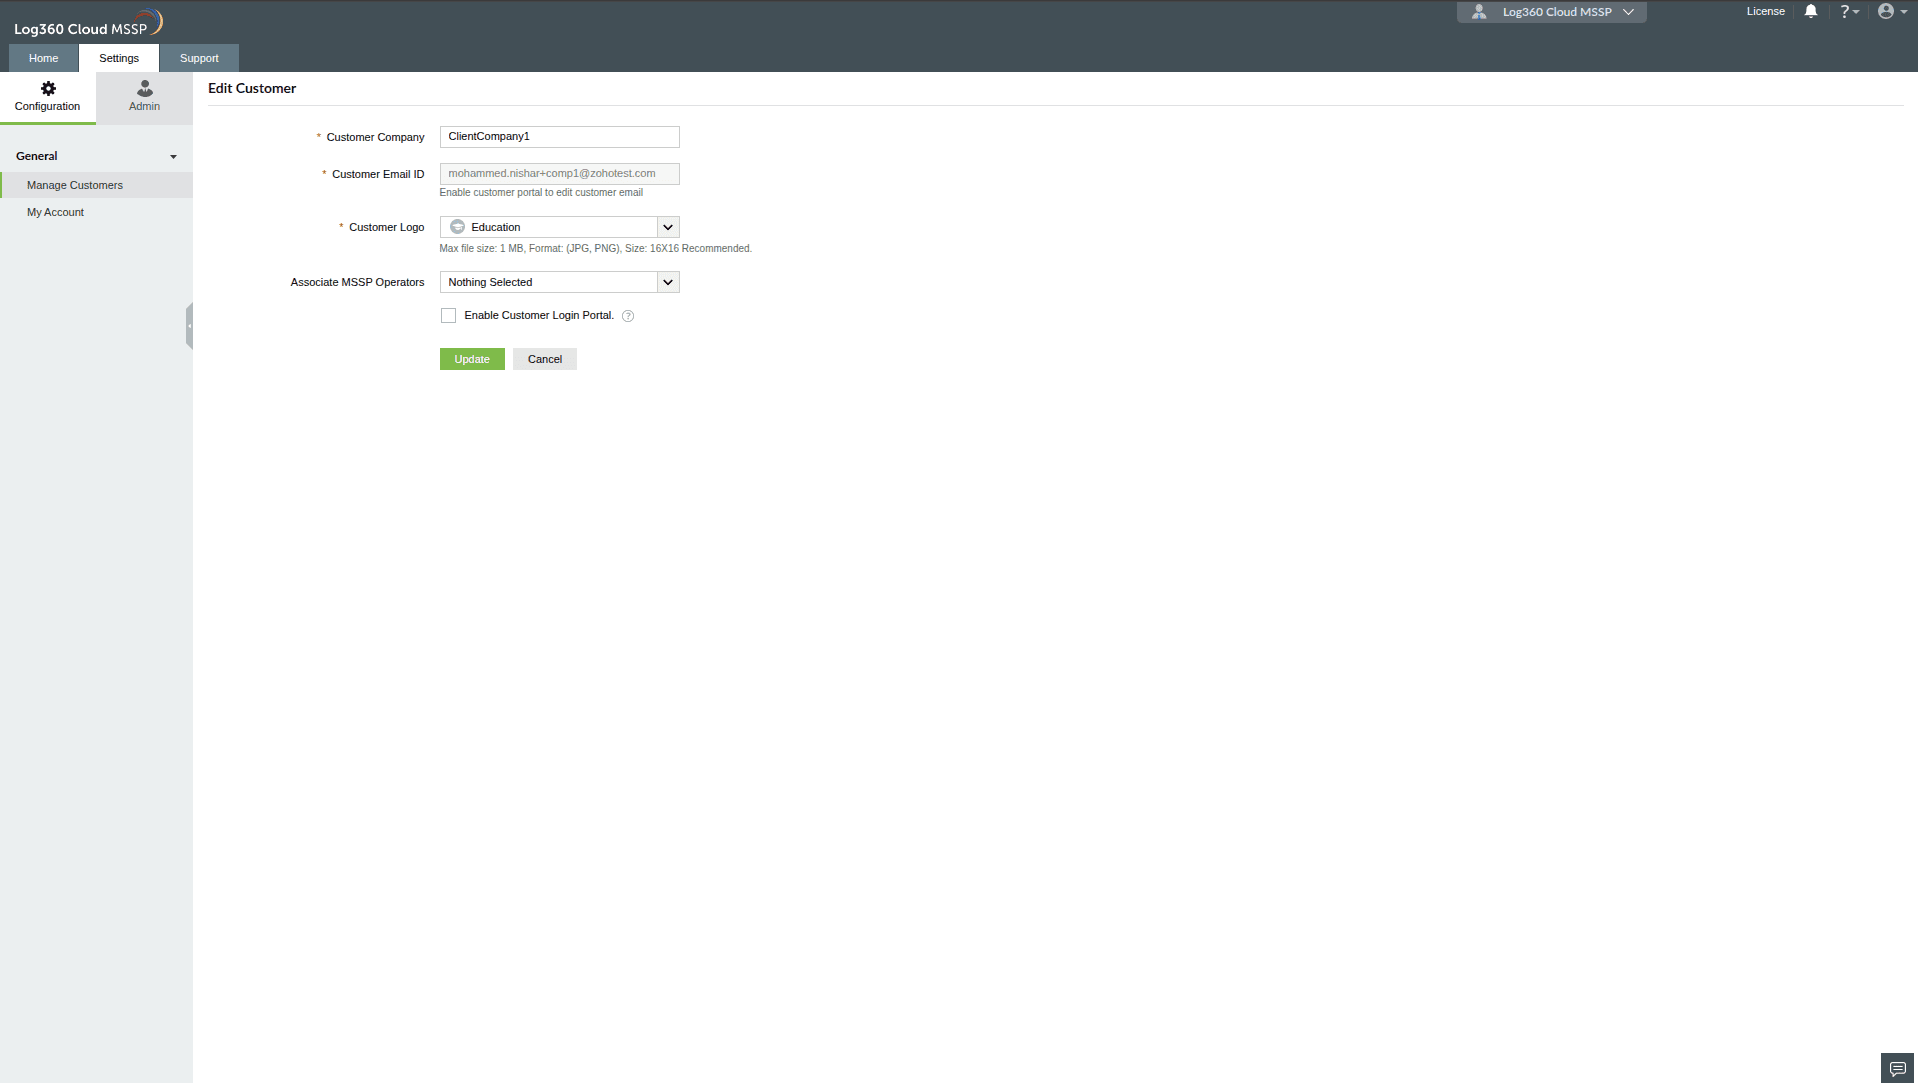Viewport: 1918px width, 1083px height.
Task: Open the Customer Logo dropdown
Action: click(x=667, y=227)
